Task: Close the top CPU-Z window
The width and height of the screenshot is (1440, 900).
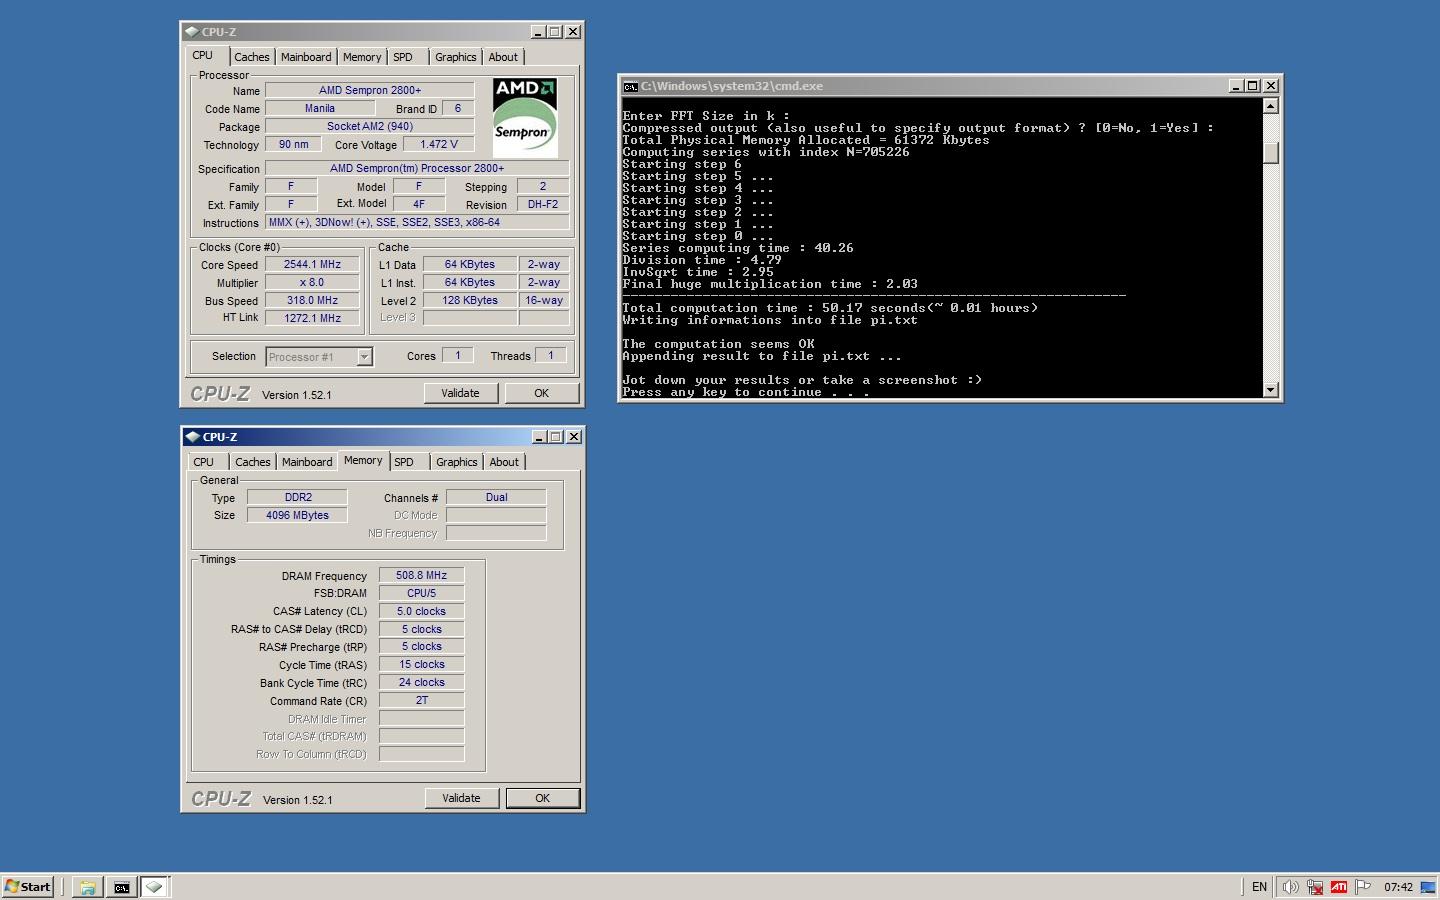Action: coord(573,32)
